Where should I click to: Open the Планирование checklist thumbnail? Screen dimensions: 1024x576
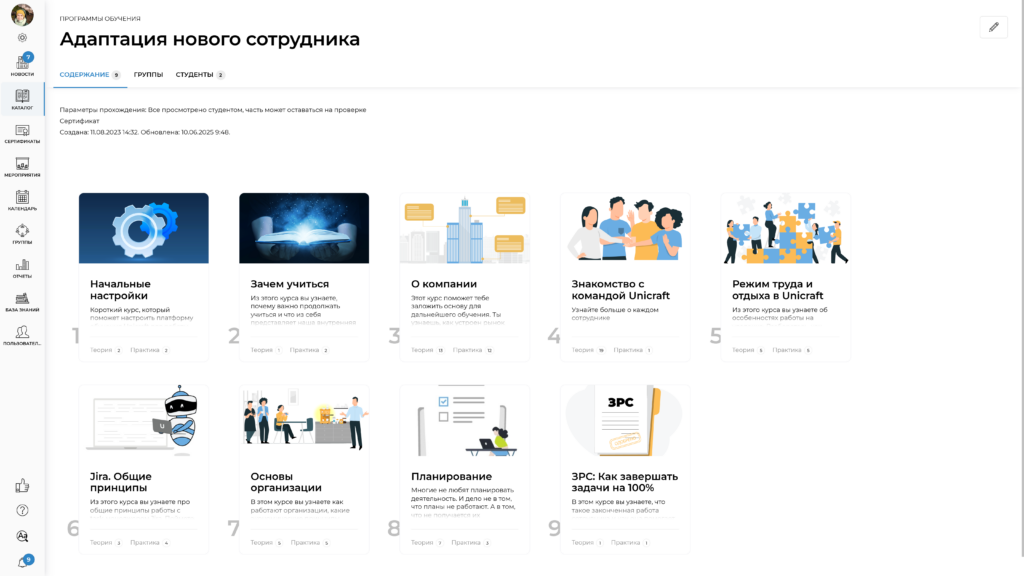(x=464, y=421)
